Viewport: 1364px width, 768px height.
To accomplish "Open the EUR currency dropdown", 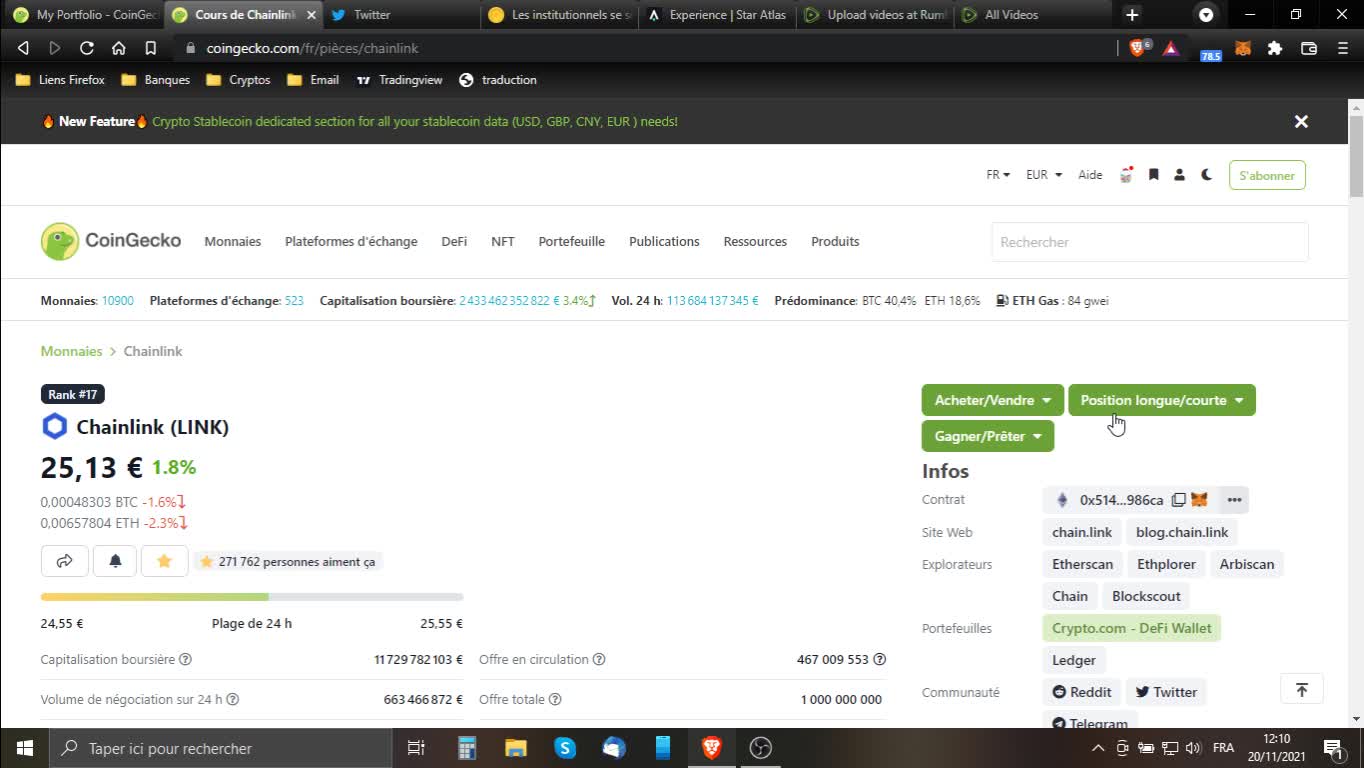I will tap(1044, 175).
